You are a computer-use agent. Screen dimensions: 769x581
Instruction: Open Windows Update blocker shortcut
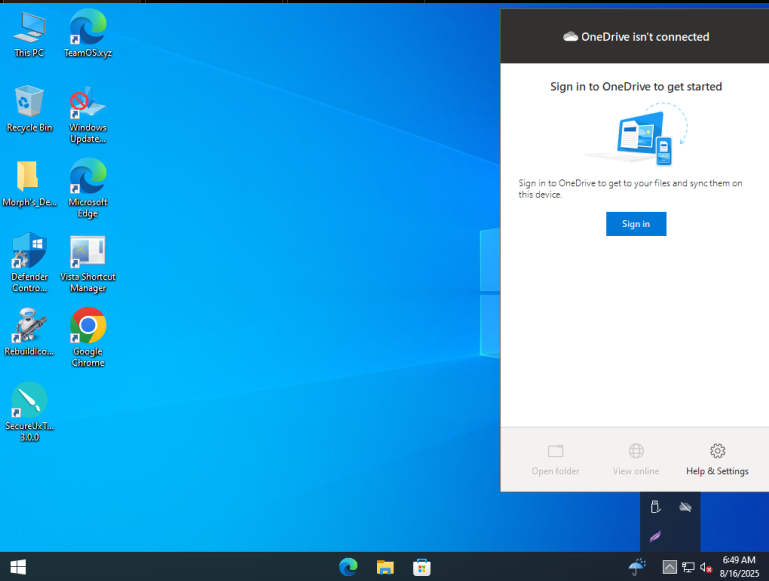88,115
